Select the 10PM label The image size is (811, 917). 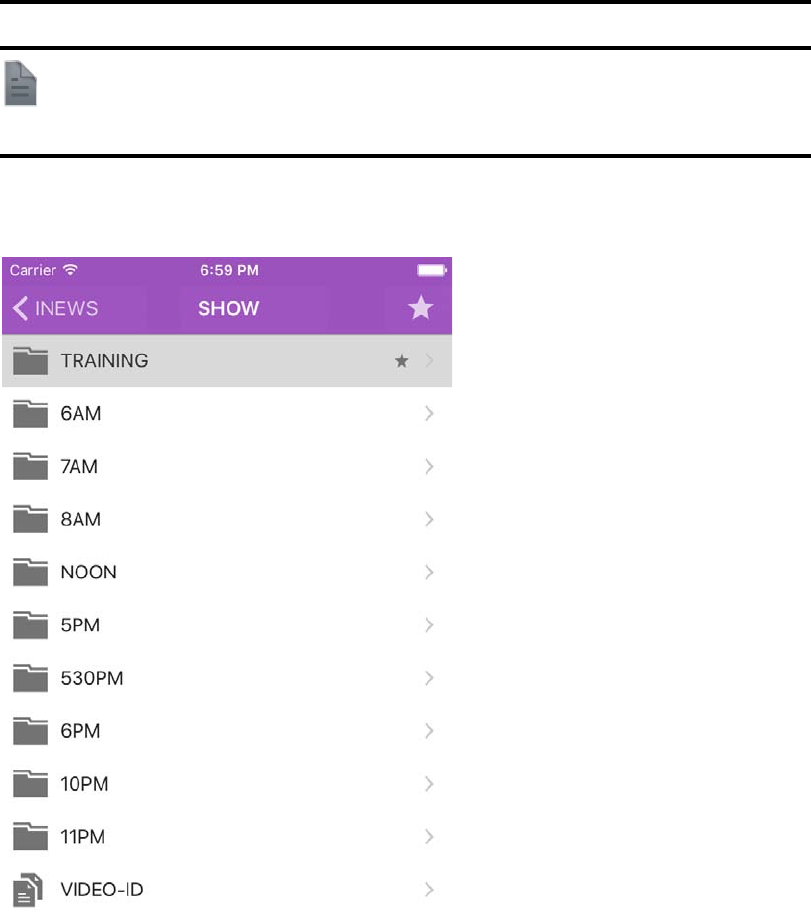click(x=84, y=784)
